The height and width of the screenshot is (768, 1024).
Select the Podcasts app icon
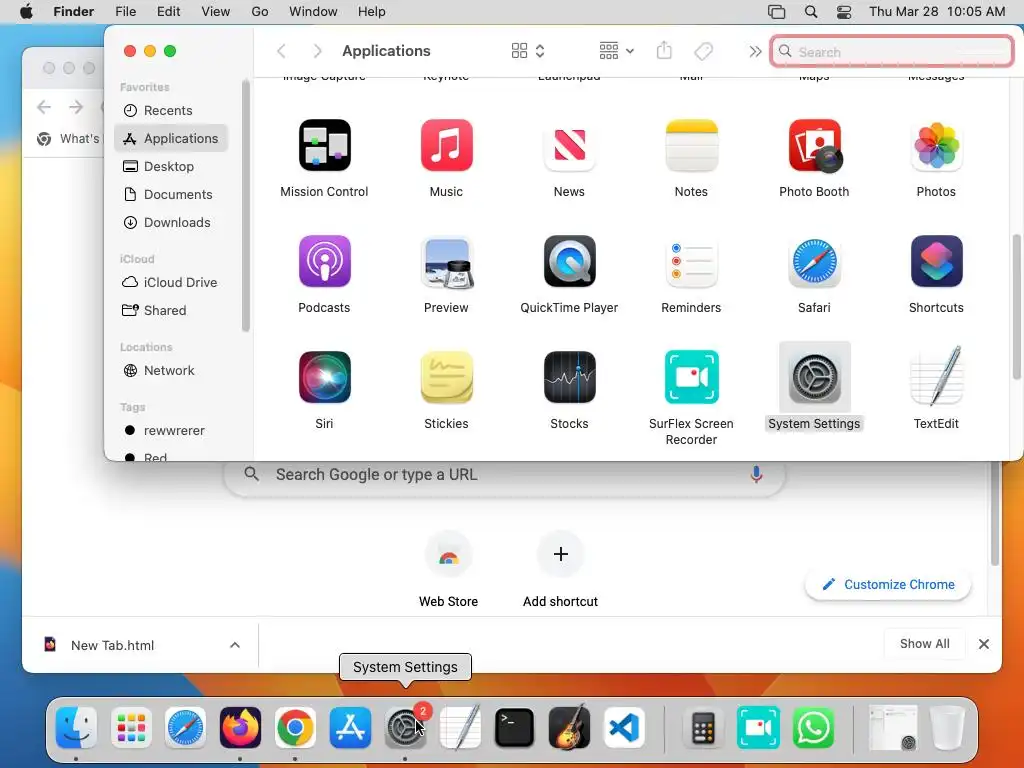[325, 261]
